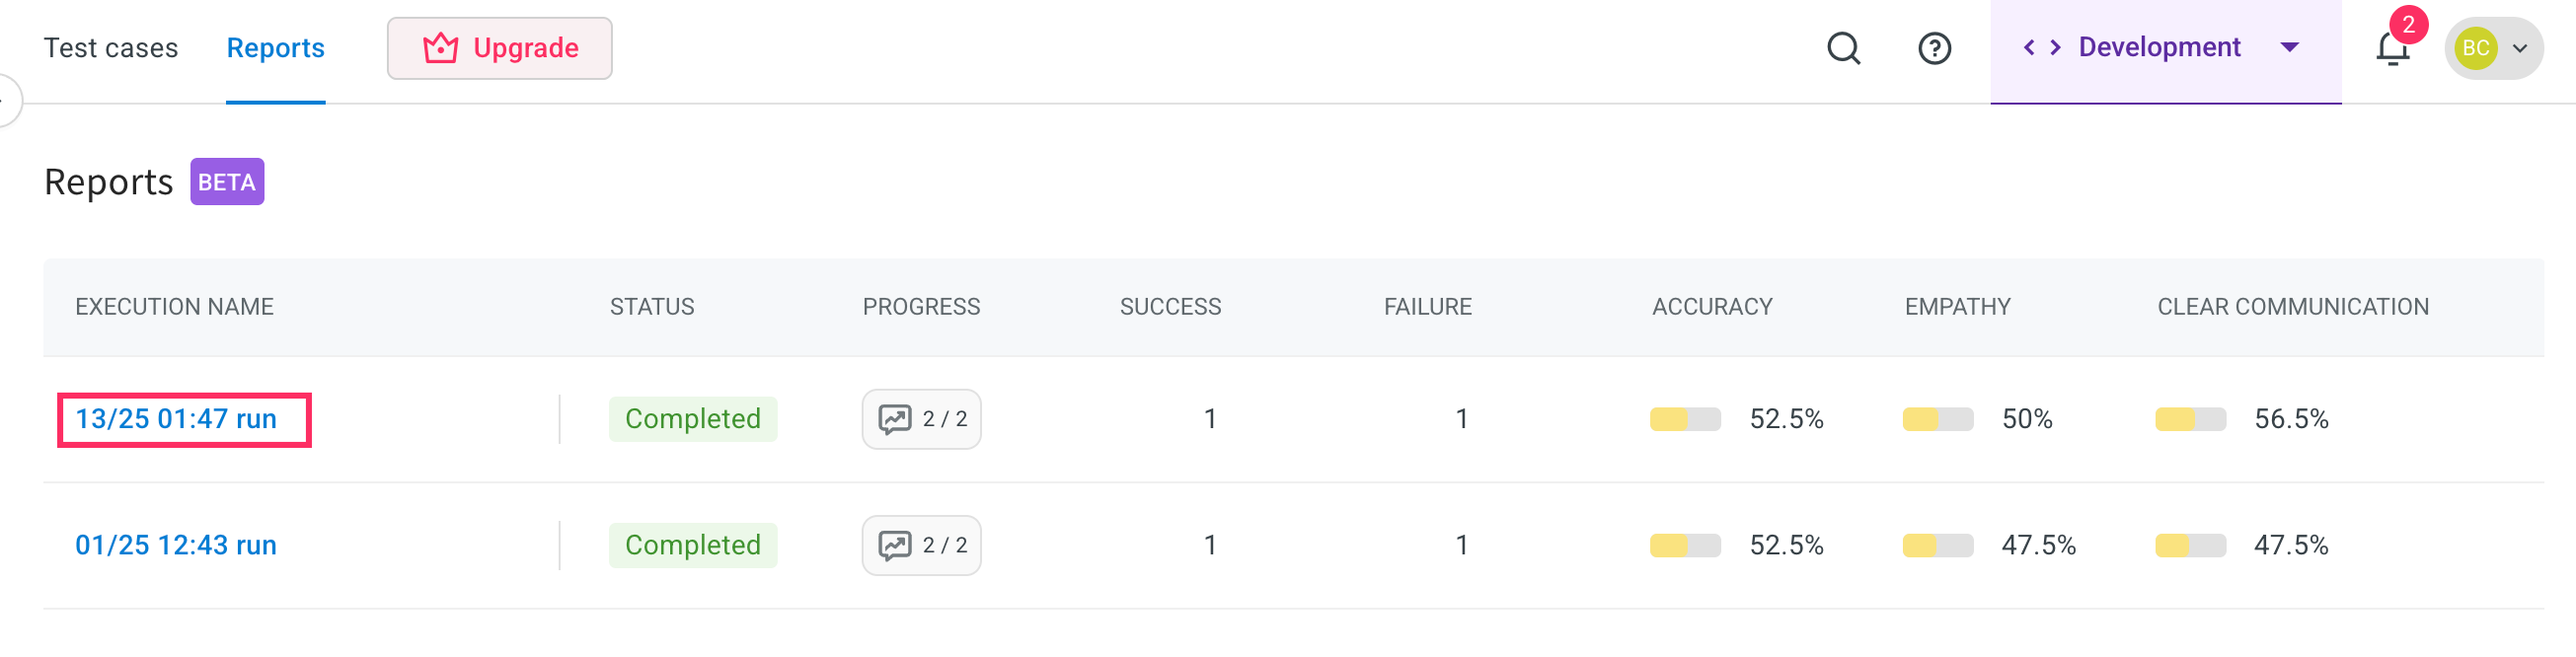
Task: Click the BC user avatar
Action: coord(2475,48)
